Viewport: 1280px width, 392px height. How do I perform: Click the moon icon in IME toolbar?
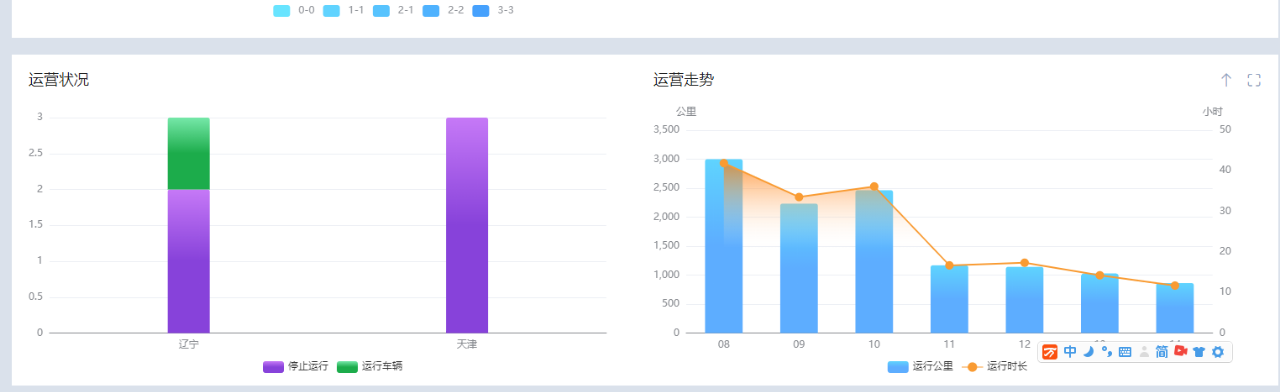tap(1089, 352)
